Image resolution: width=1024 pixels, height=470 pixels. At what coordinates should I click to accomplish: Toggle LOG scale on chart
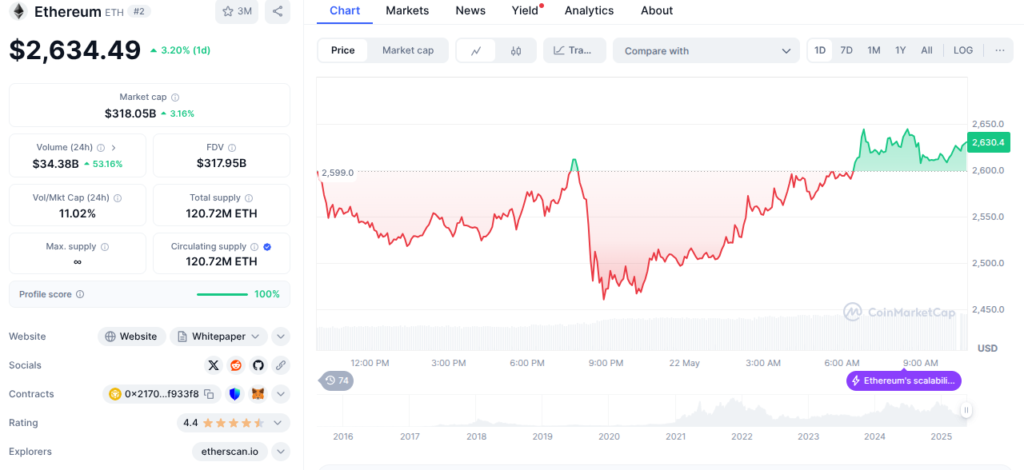tap(963, 50)
